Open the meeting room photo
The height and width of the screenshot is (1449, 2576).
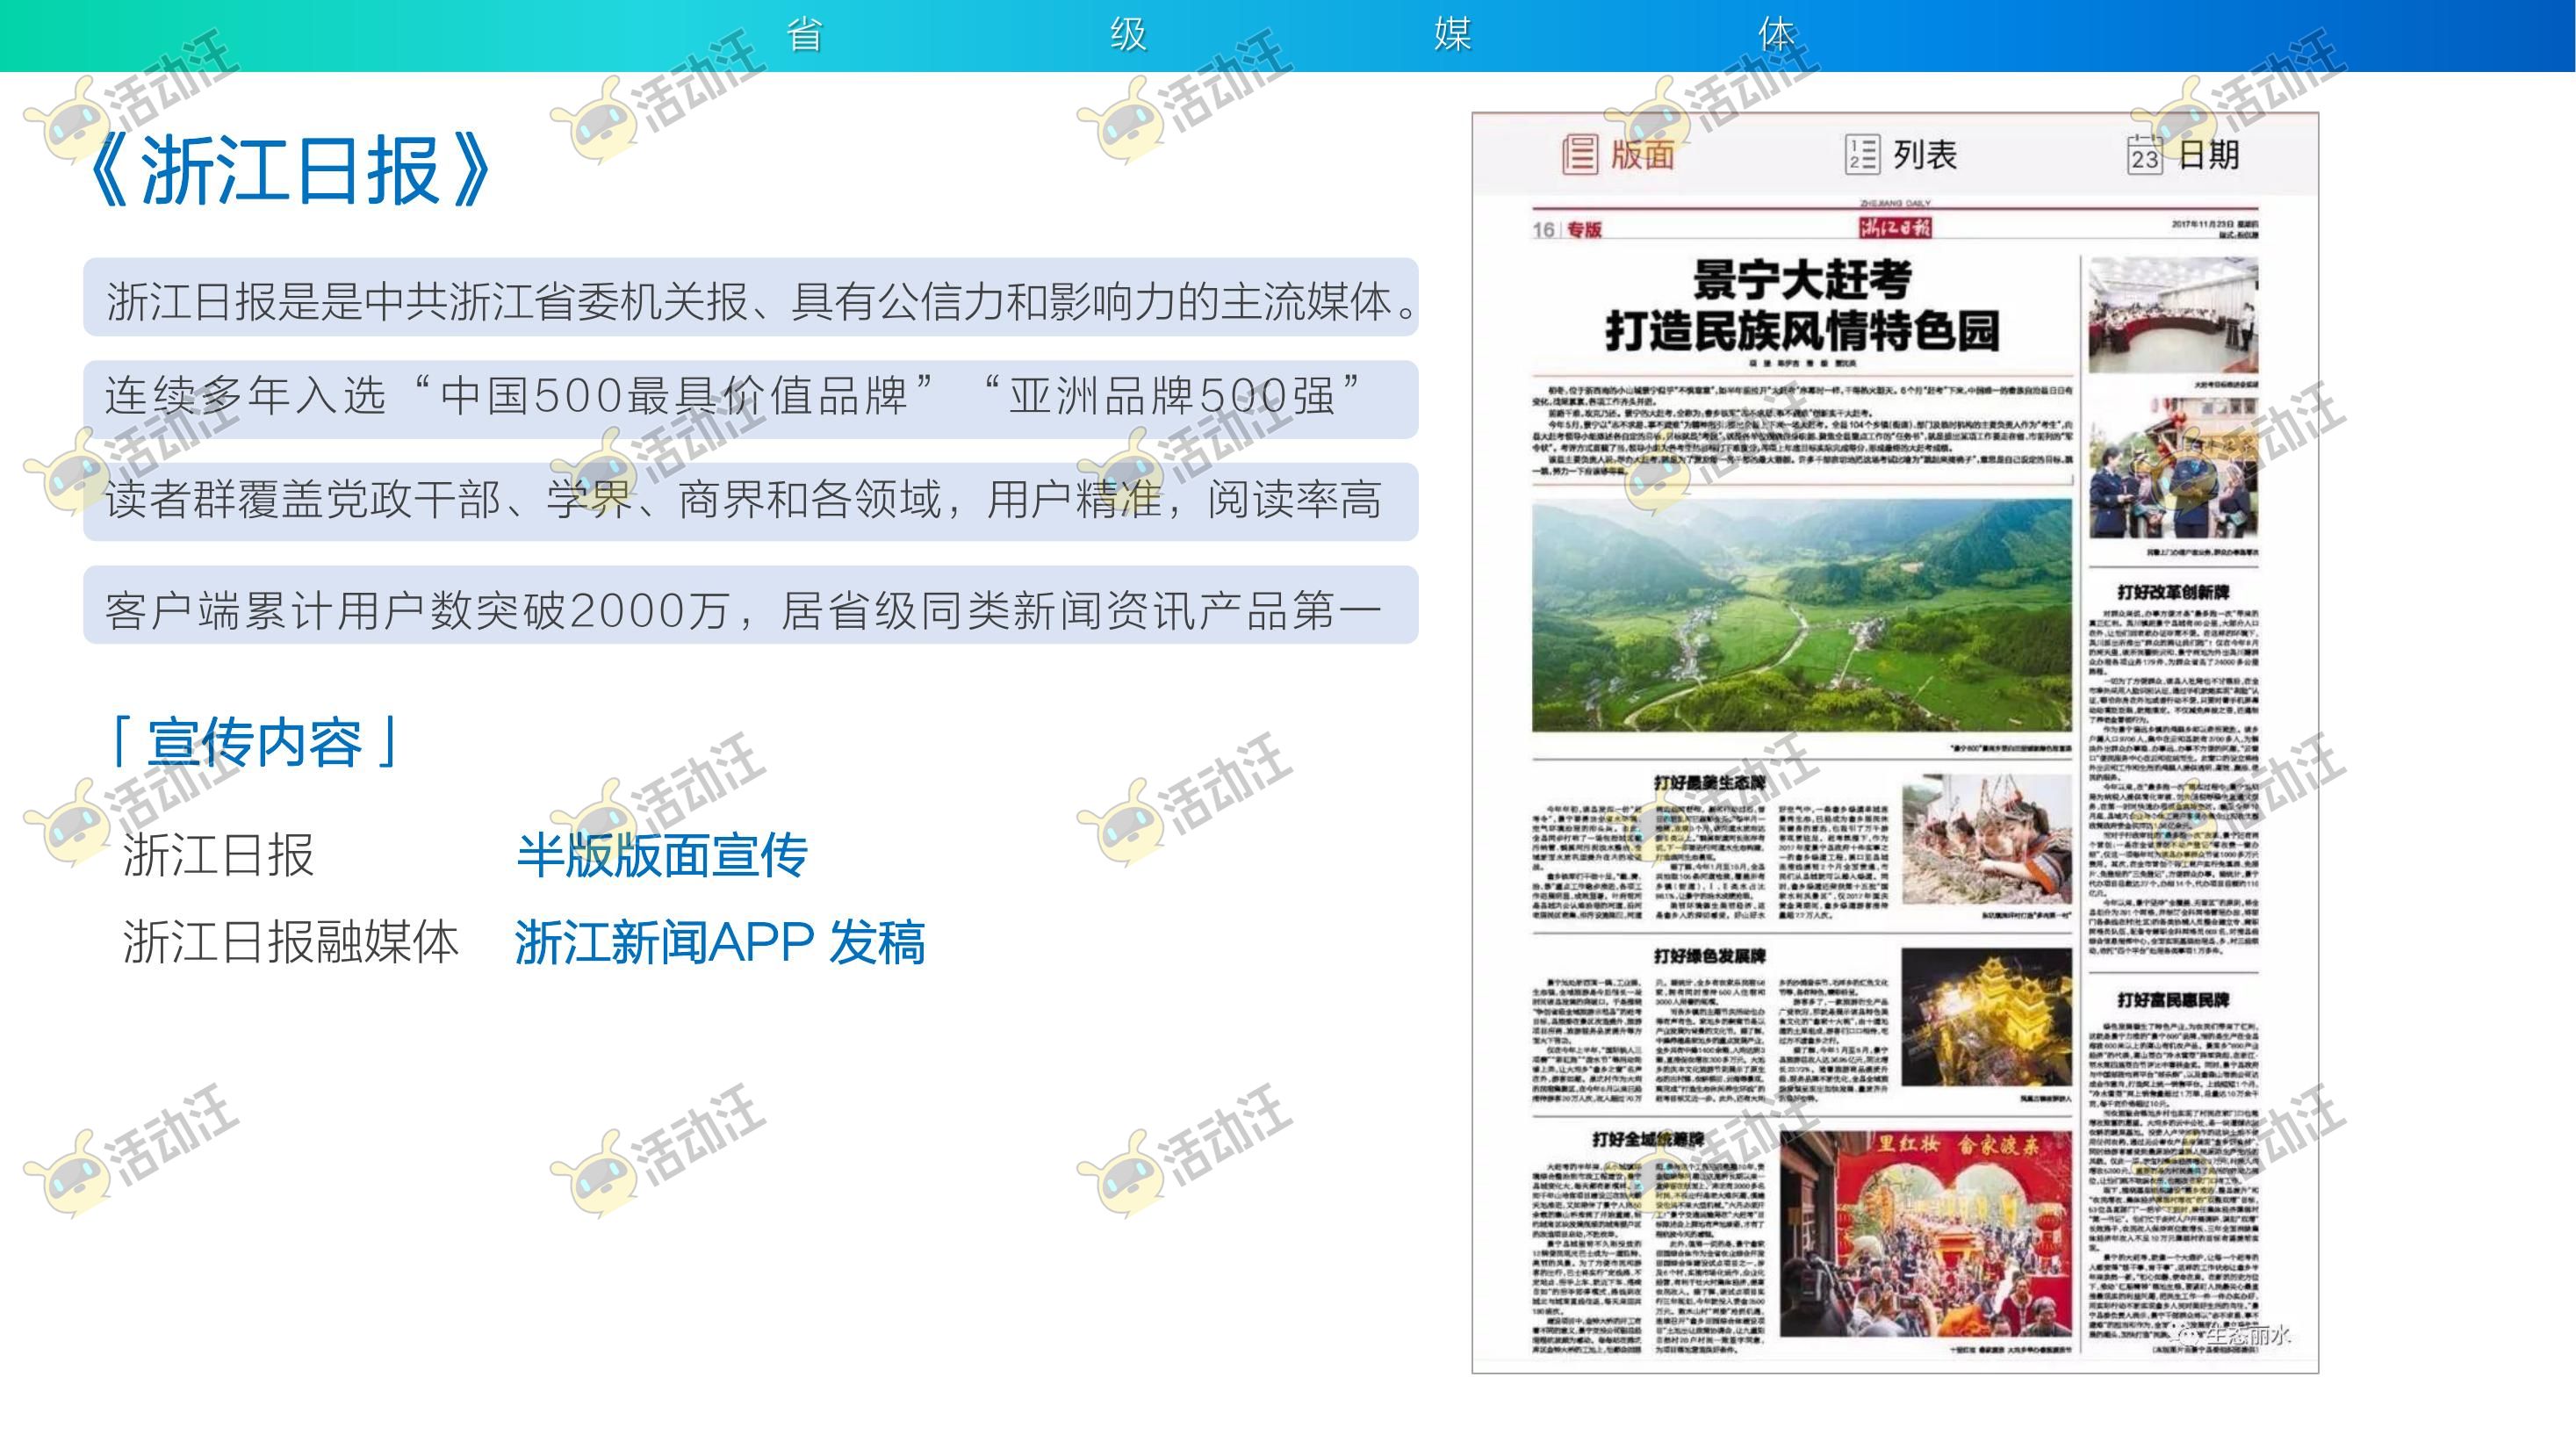pyautogui.click(x=2174, y=314)
